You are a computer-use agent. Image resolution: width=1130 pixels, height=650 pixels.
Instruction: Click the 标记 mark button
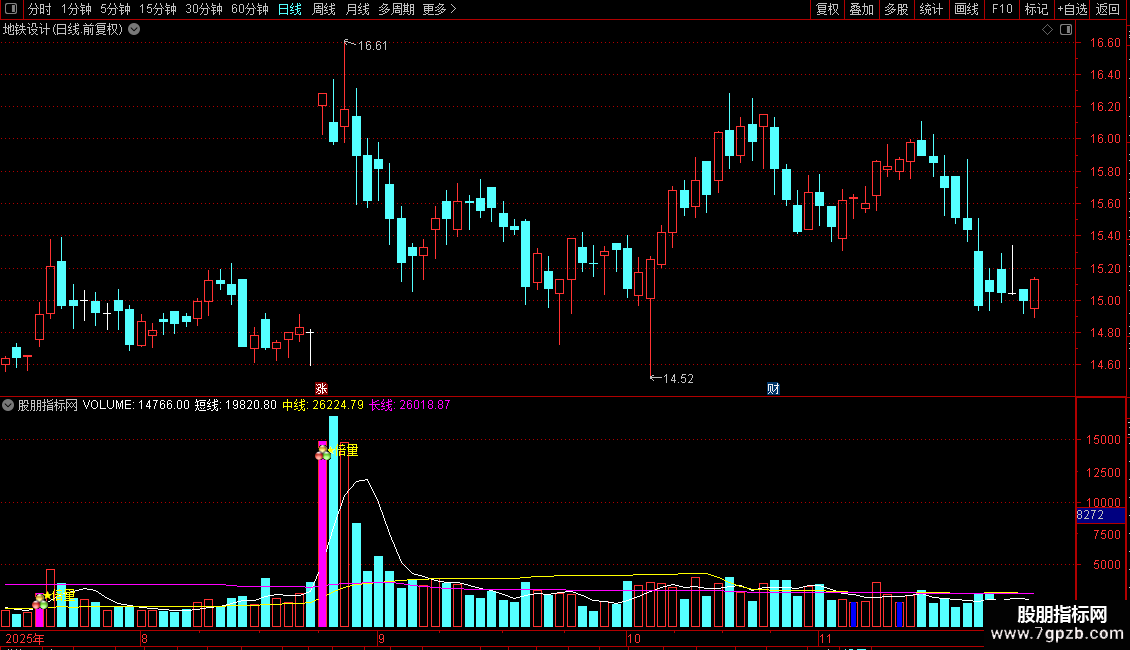(1036, 9)
